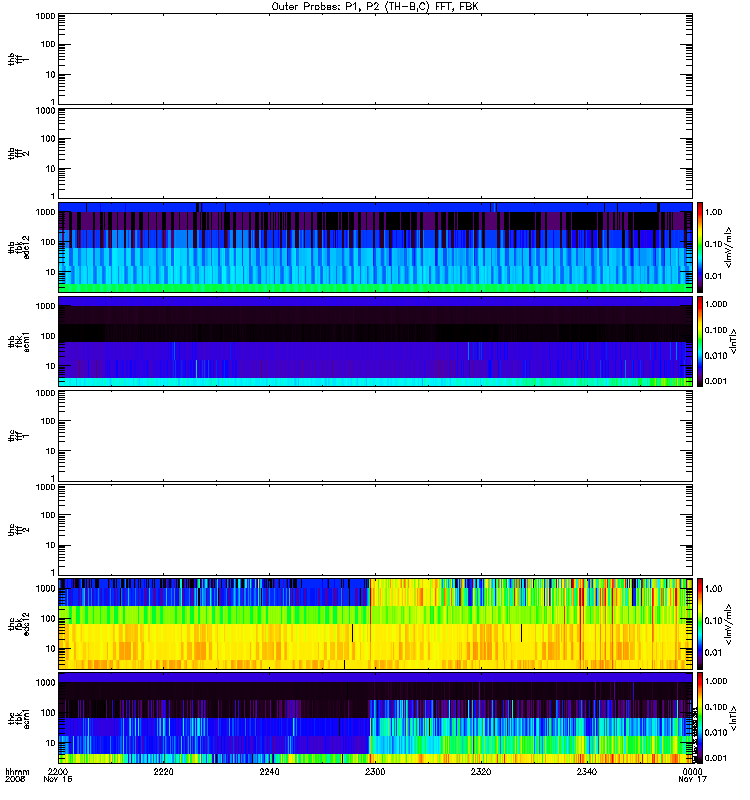
Task: Click '<|nT|>' units beside thb scm1 color bar
Action: pos(734,342)
